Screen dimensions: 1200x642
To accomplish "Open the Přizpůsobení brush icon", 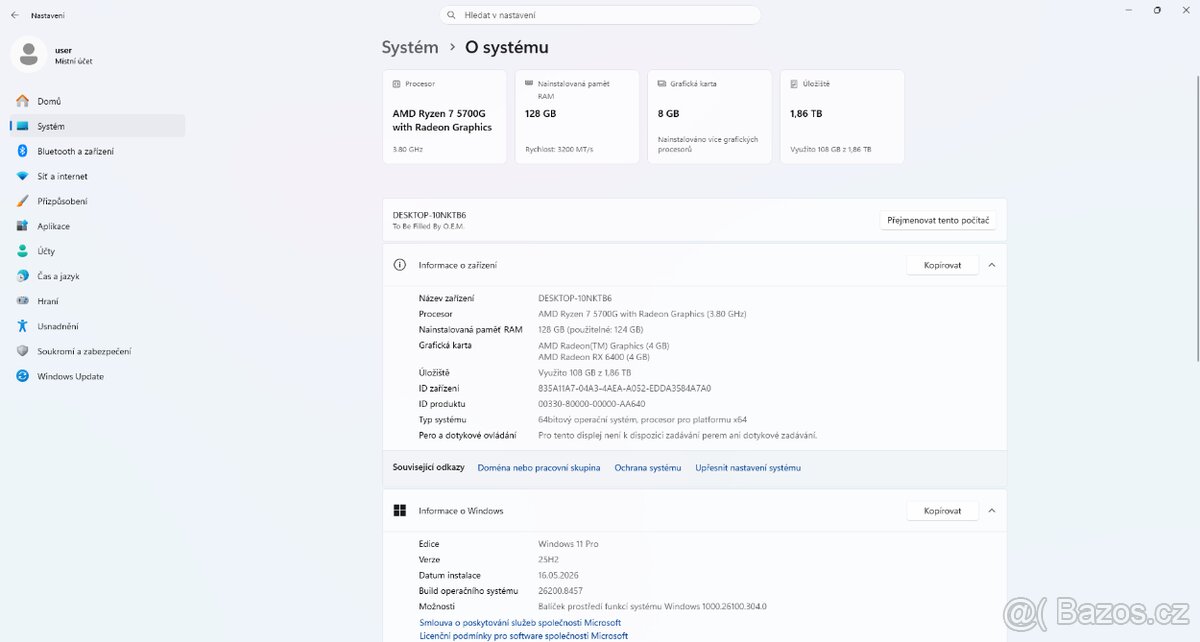I will (x=22, y=201).
